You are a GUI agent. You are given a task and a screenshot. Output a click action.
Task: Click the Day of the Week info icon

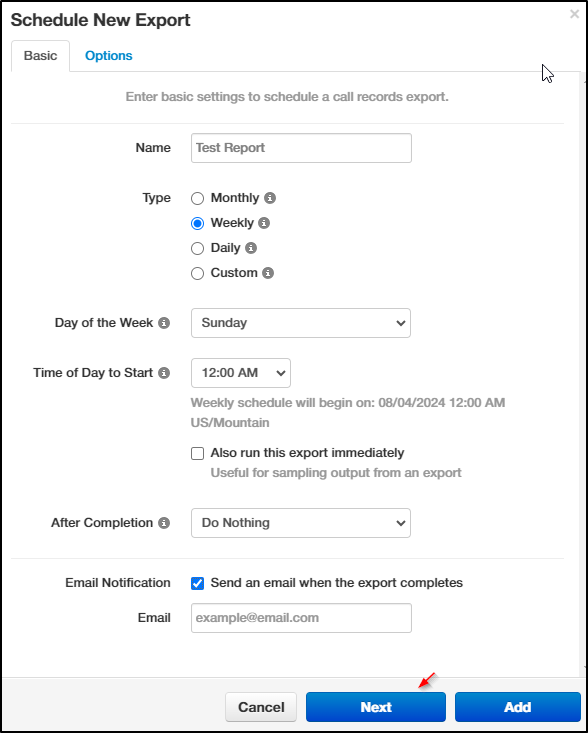point(164,323)
